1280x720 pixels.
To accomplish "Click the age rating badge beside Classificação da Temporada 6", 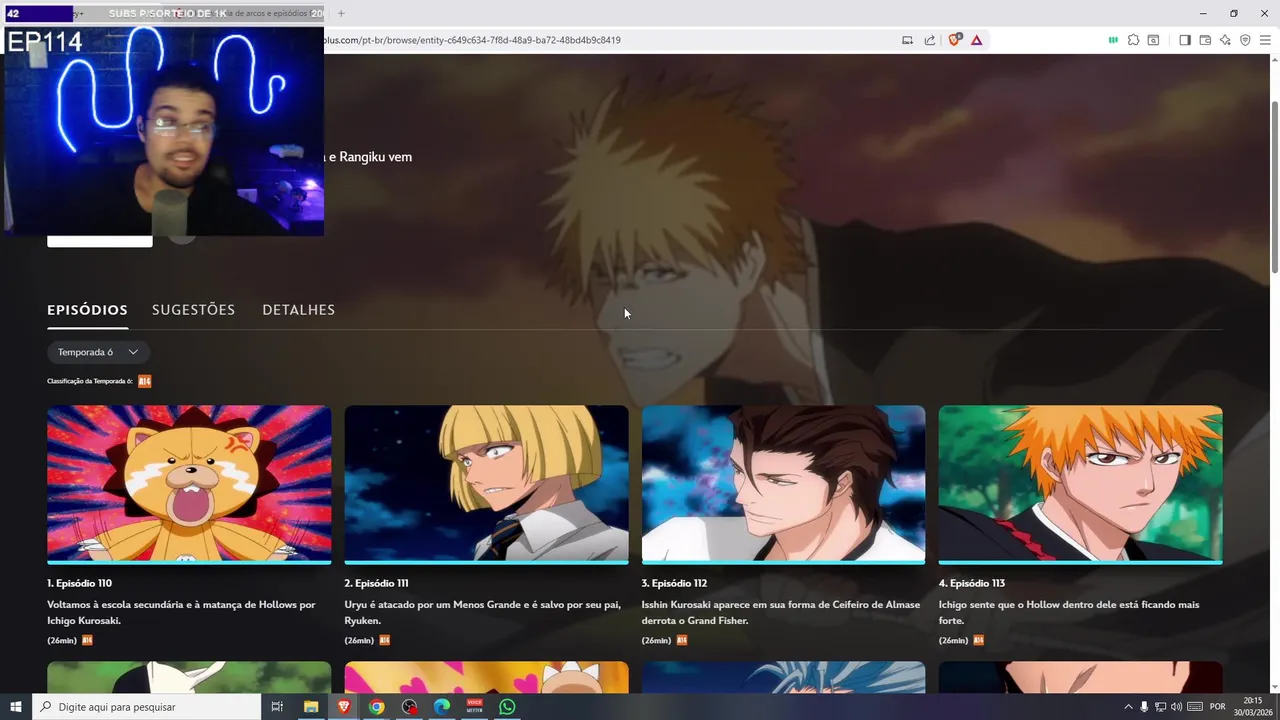I will click(145, 381).
